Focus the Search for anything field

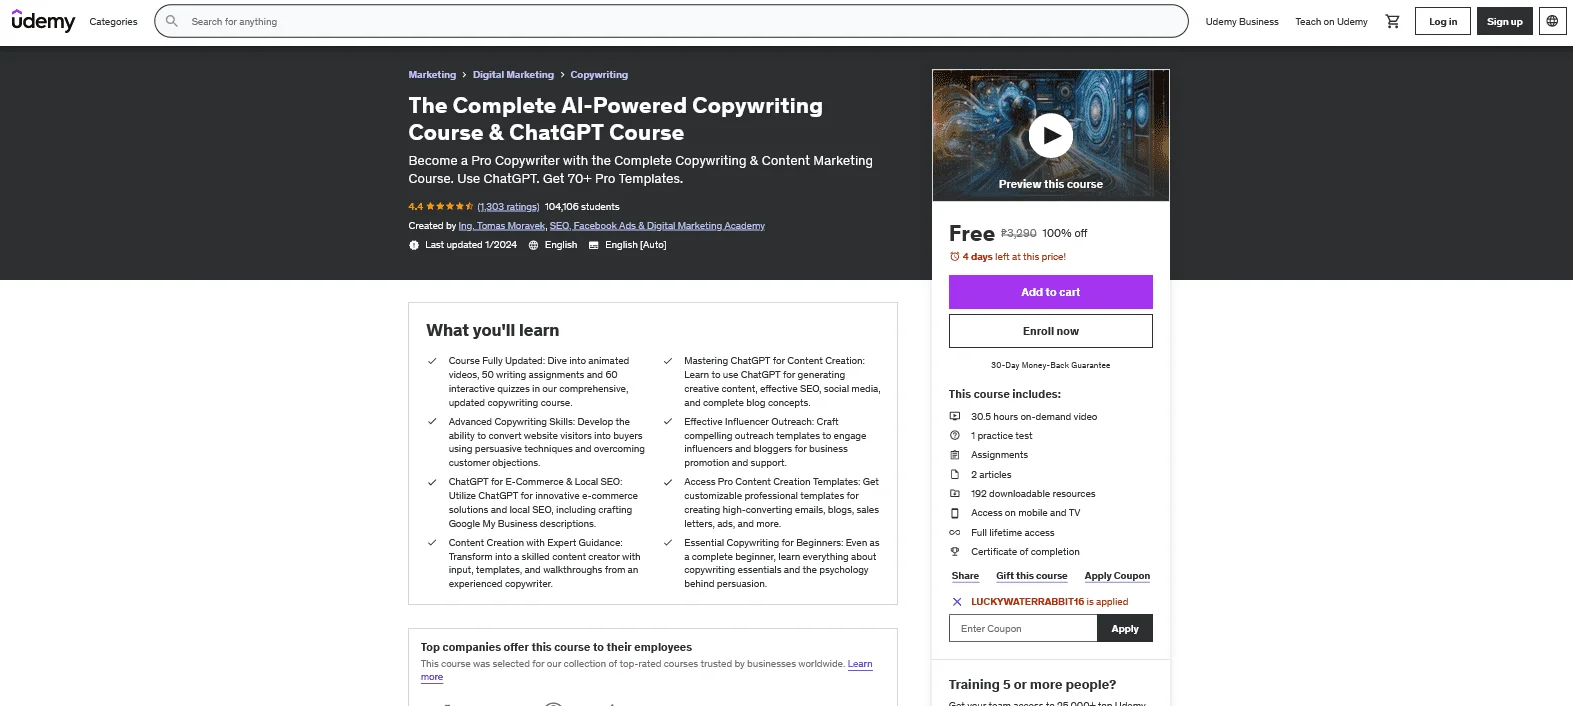click(671, 21)
